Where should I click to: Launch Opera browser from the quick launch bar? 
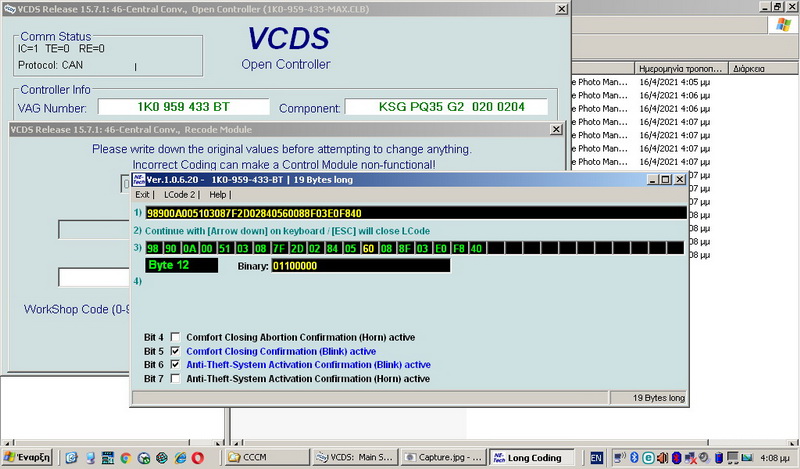coord(198,458)
